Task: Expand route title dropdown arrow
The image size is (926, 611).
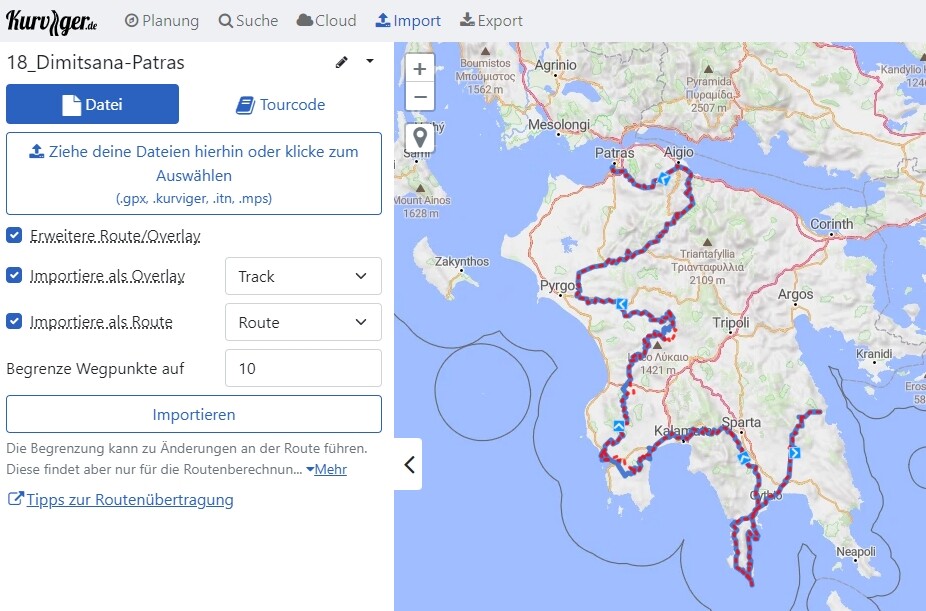Action: [370, 62]
